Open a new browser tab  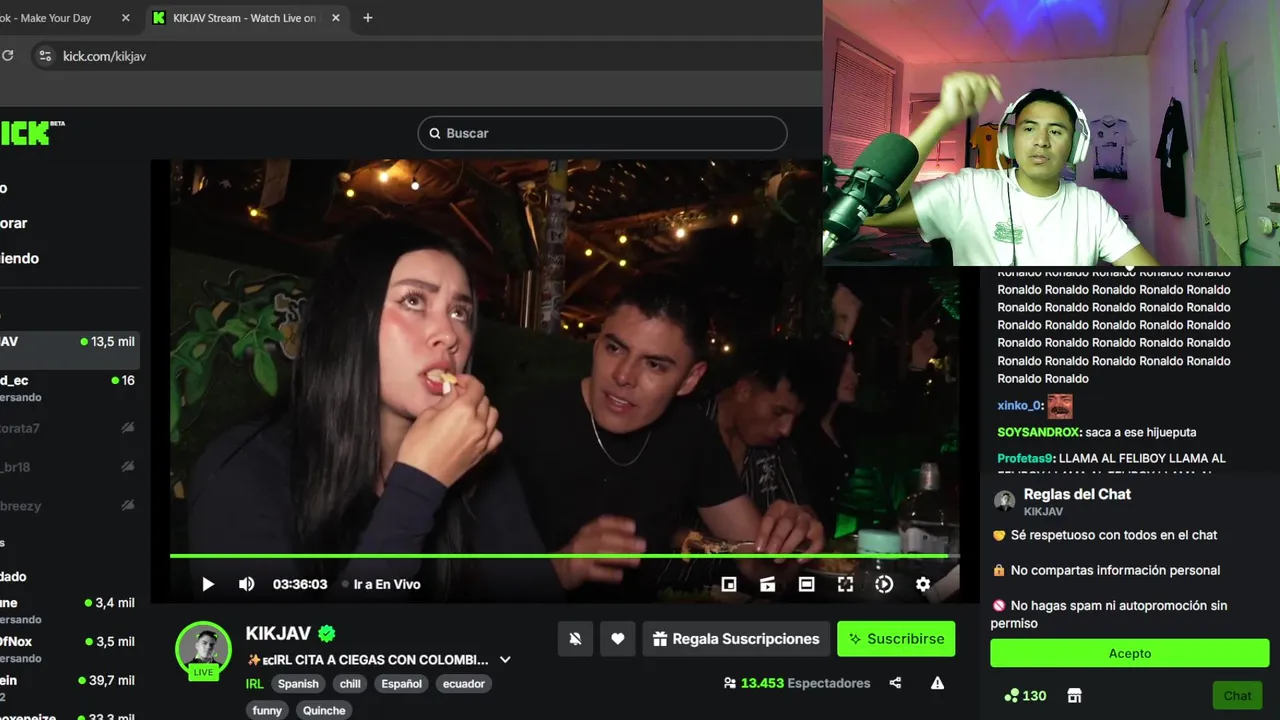tap(367, 18)
